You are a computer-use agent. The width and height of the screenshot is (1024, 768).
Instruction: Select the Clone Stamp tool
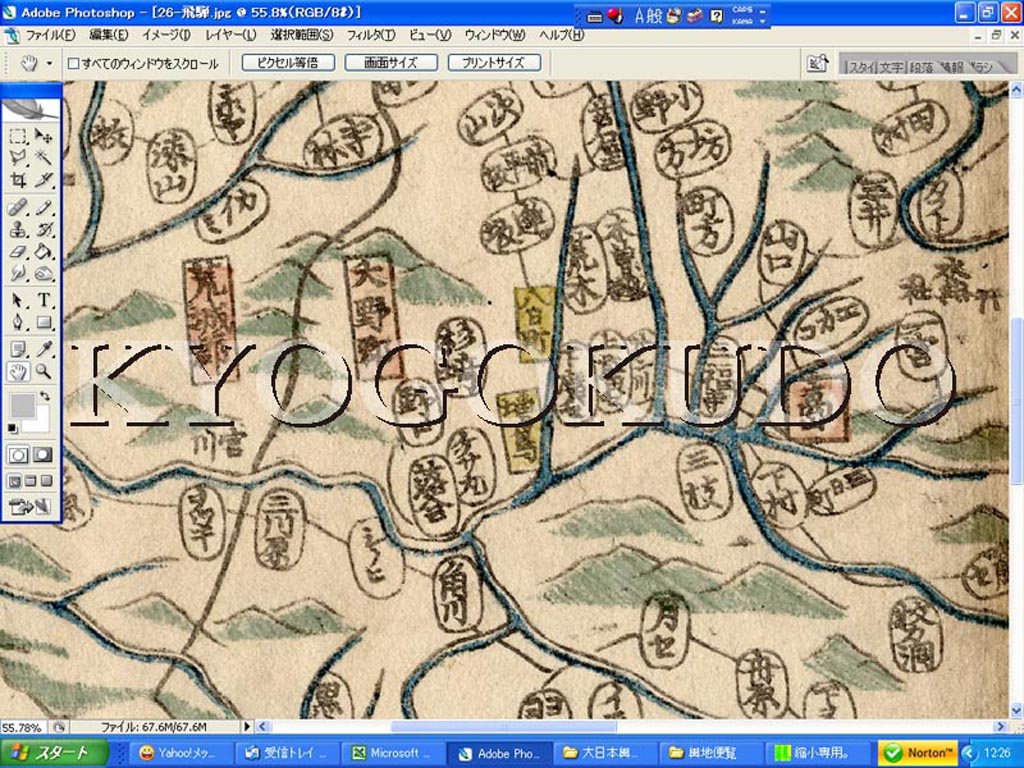pyautogui.click(x=18, y=230)
